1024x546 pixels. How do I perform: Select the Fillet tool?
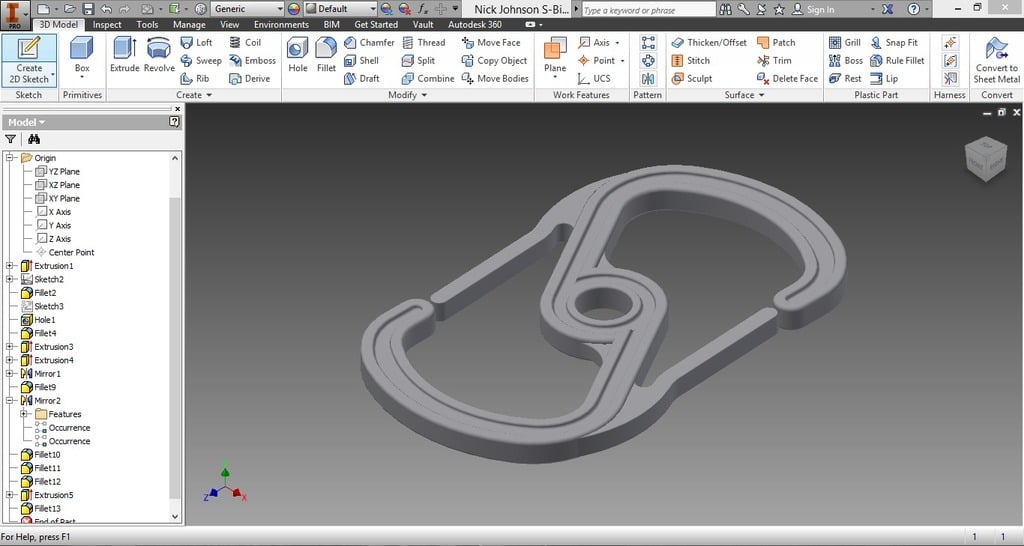(x=326, y=55)
